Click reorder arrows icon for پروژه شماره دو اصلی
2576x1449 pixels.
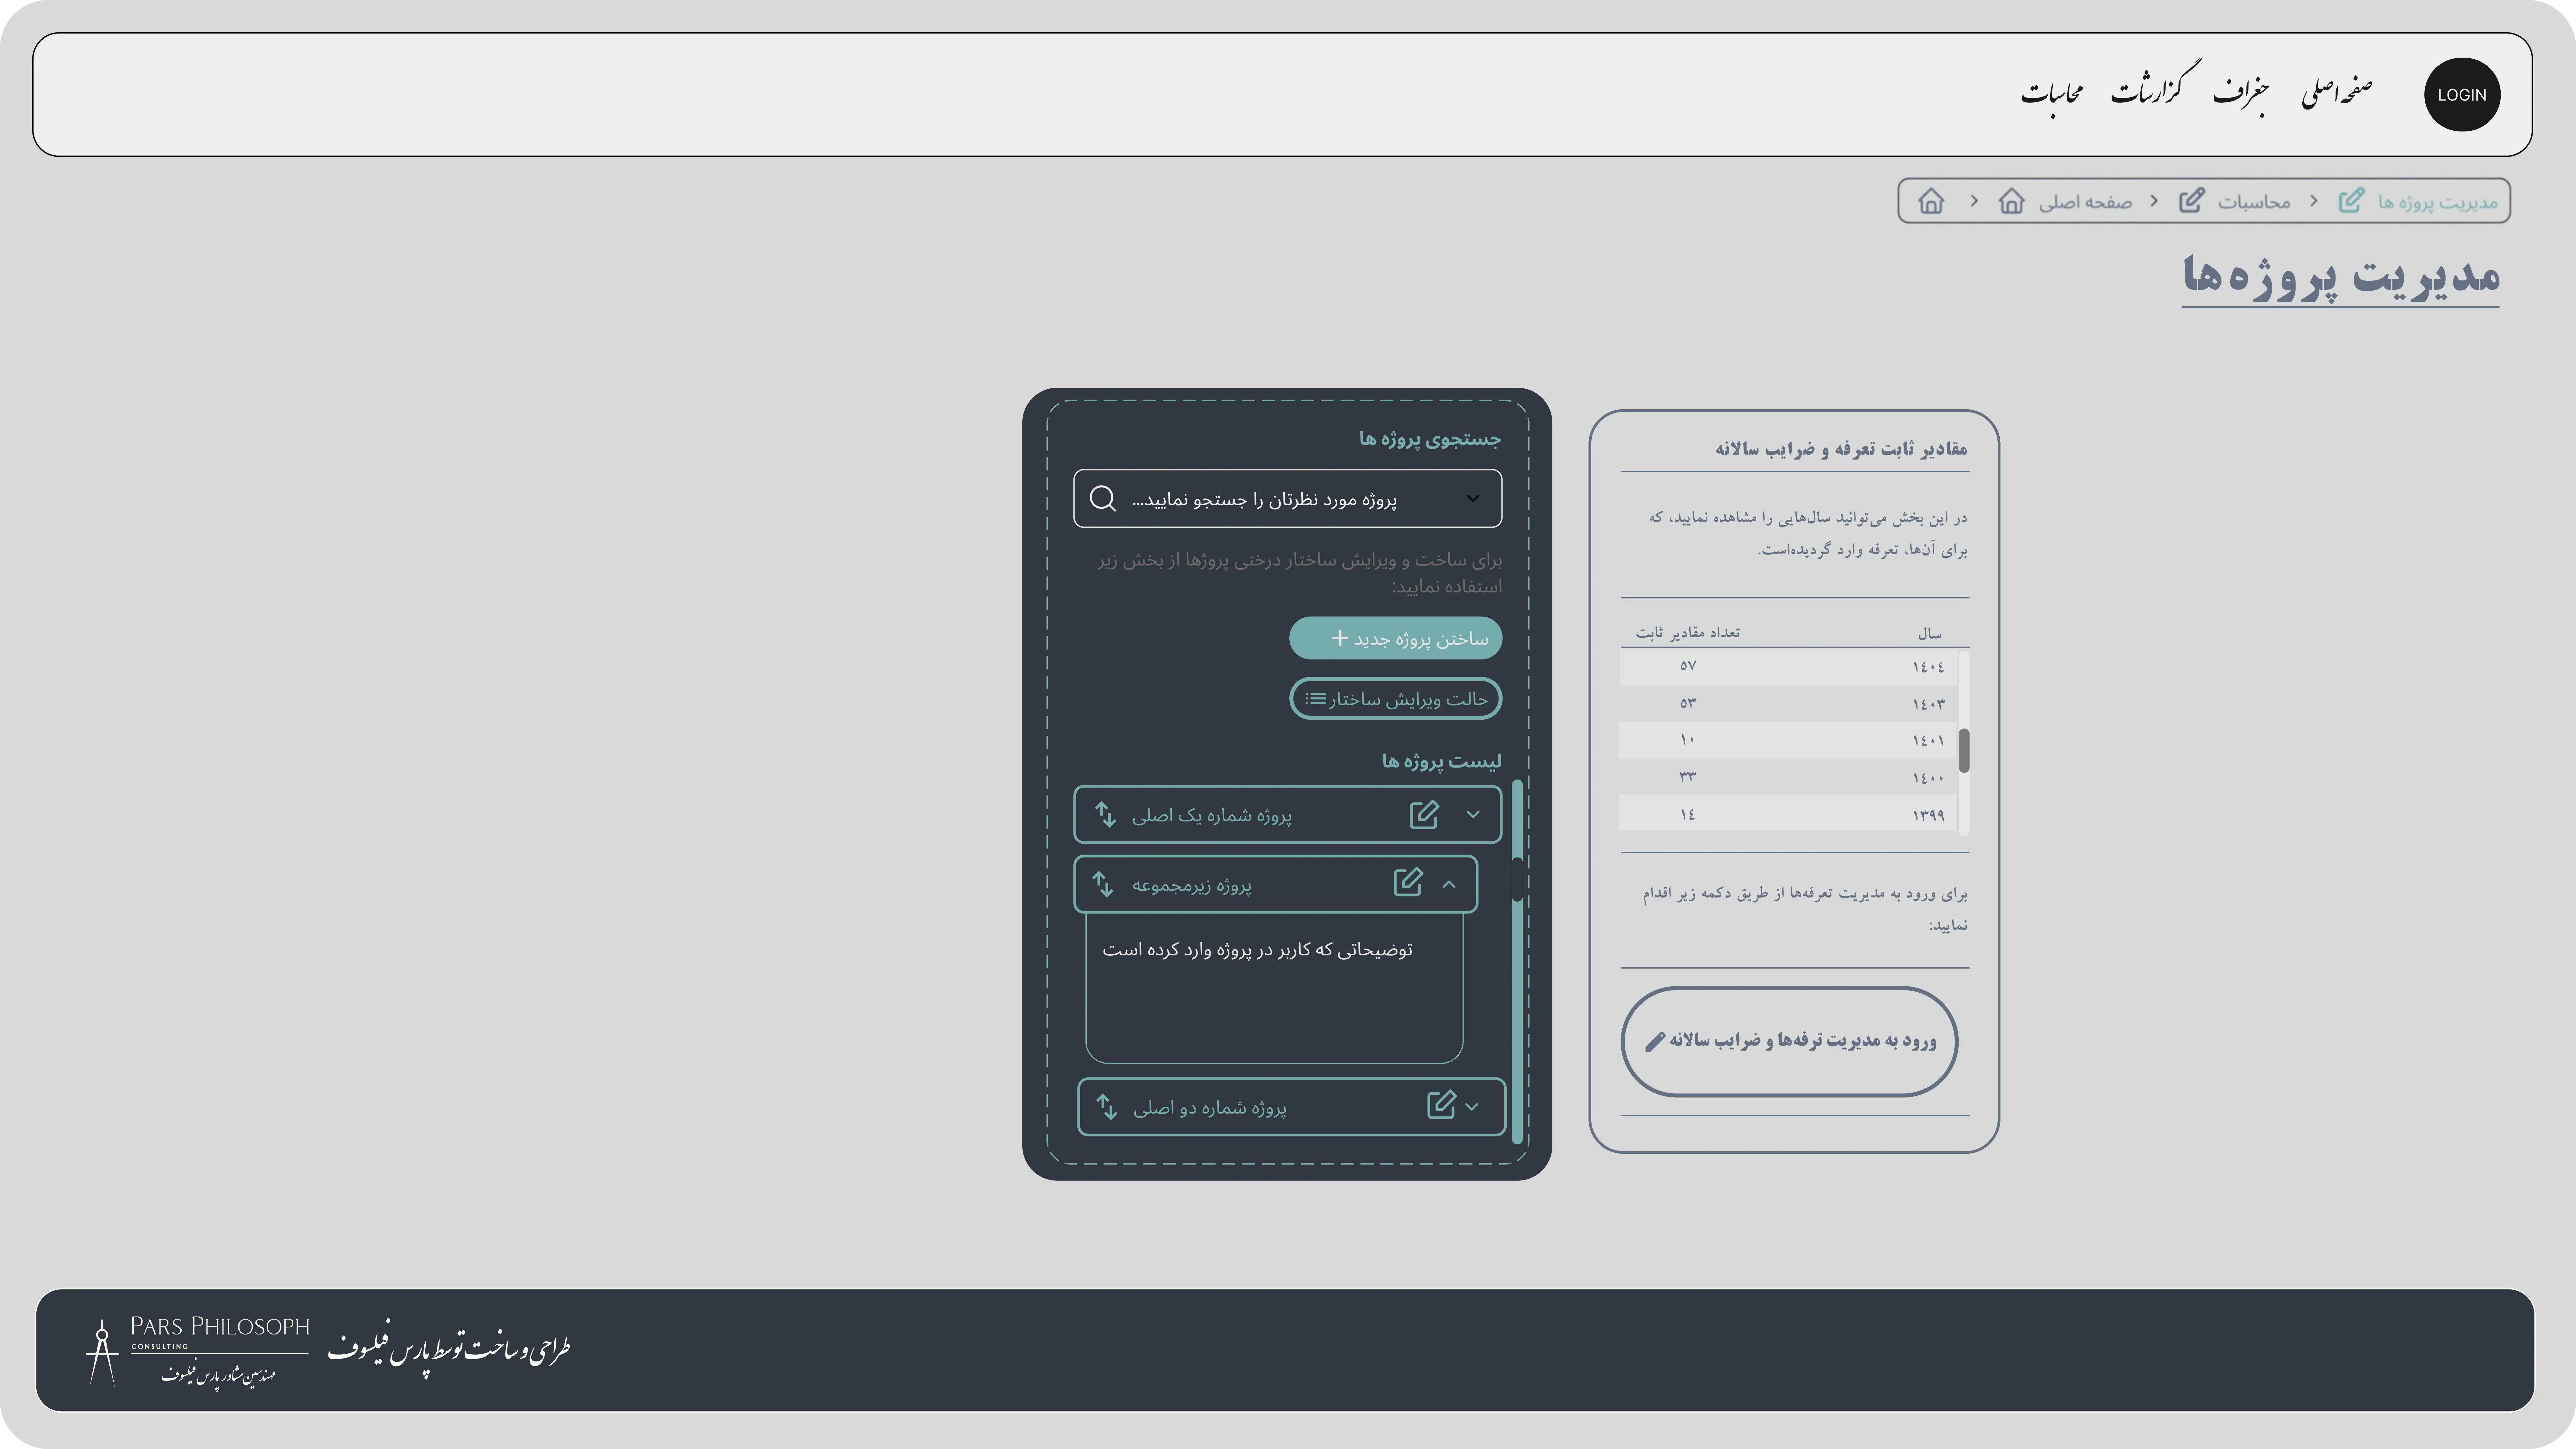pos(1106,1107)
